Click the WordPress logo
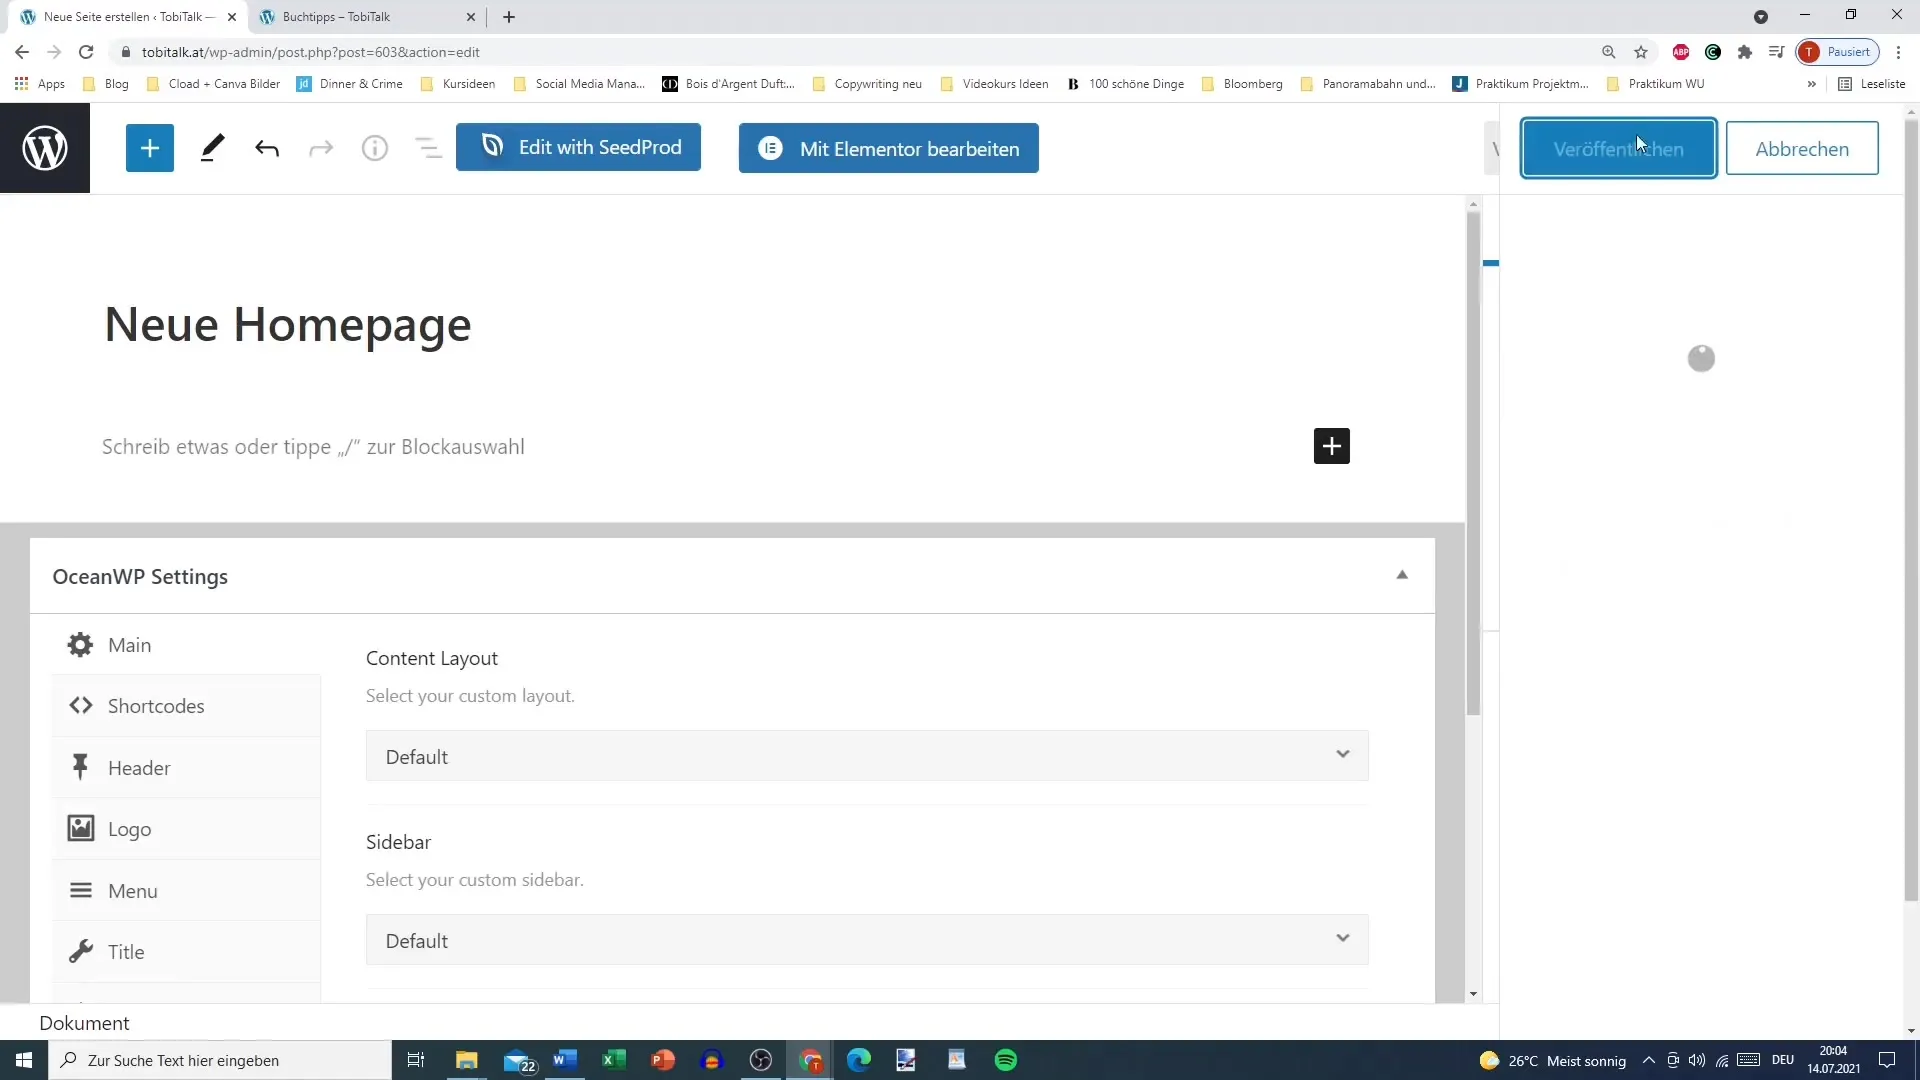This screenshot has height=1080, width=1920. (x=45, y=148)
